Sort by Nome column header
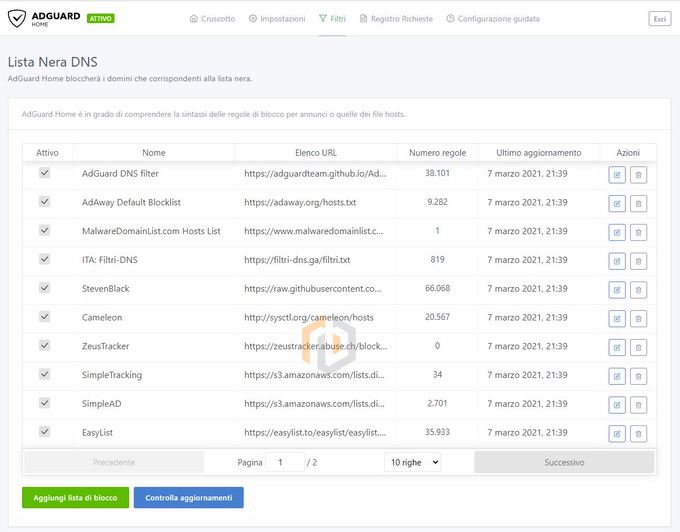680x532 pixels. [x=154, y=153]
